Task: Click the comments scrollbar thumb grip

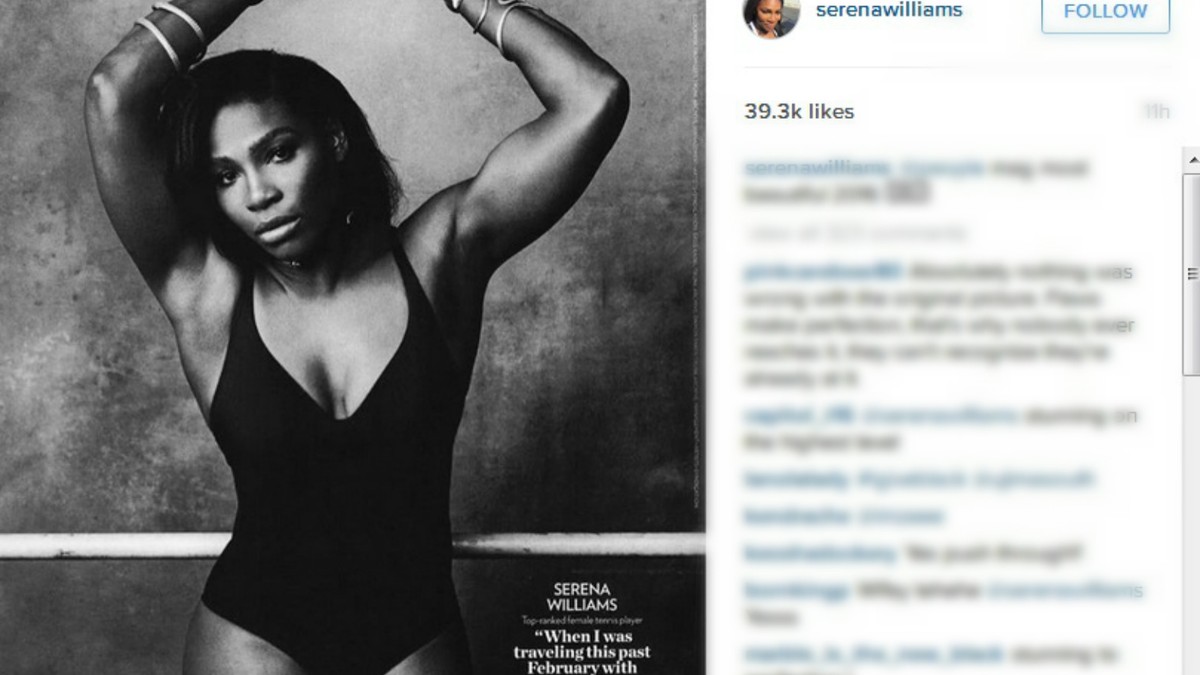Action: [1192, 273]
